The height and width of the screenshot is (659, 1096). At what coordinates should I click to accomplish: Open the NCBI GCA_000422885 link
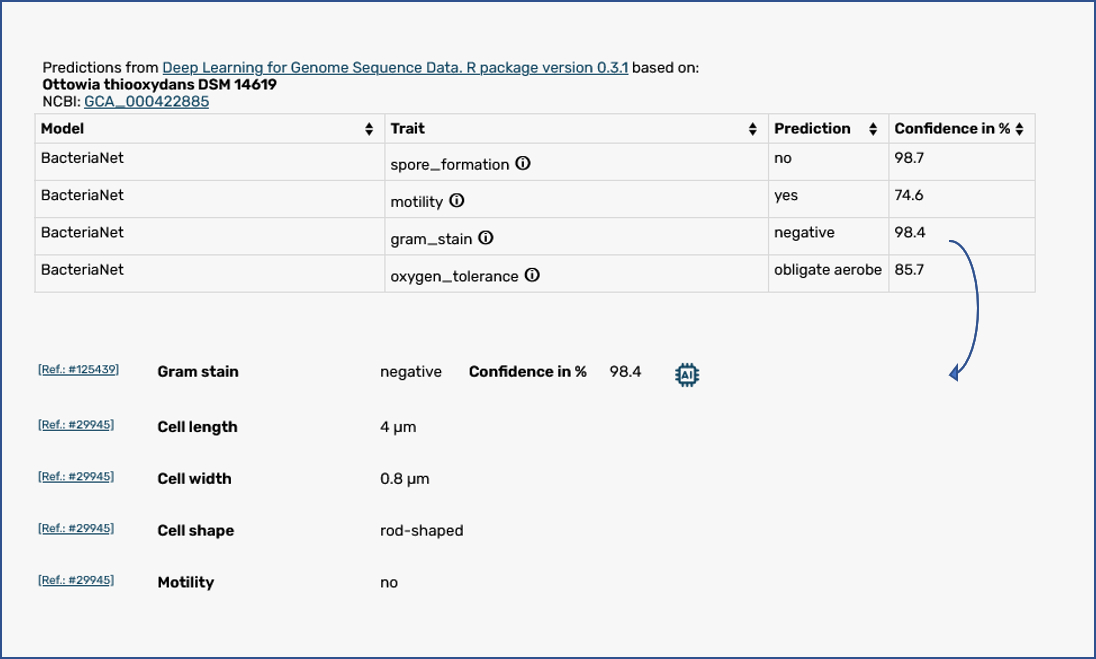(x=146, y=101)
